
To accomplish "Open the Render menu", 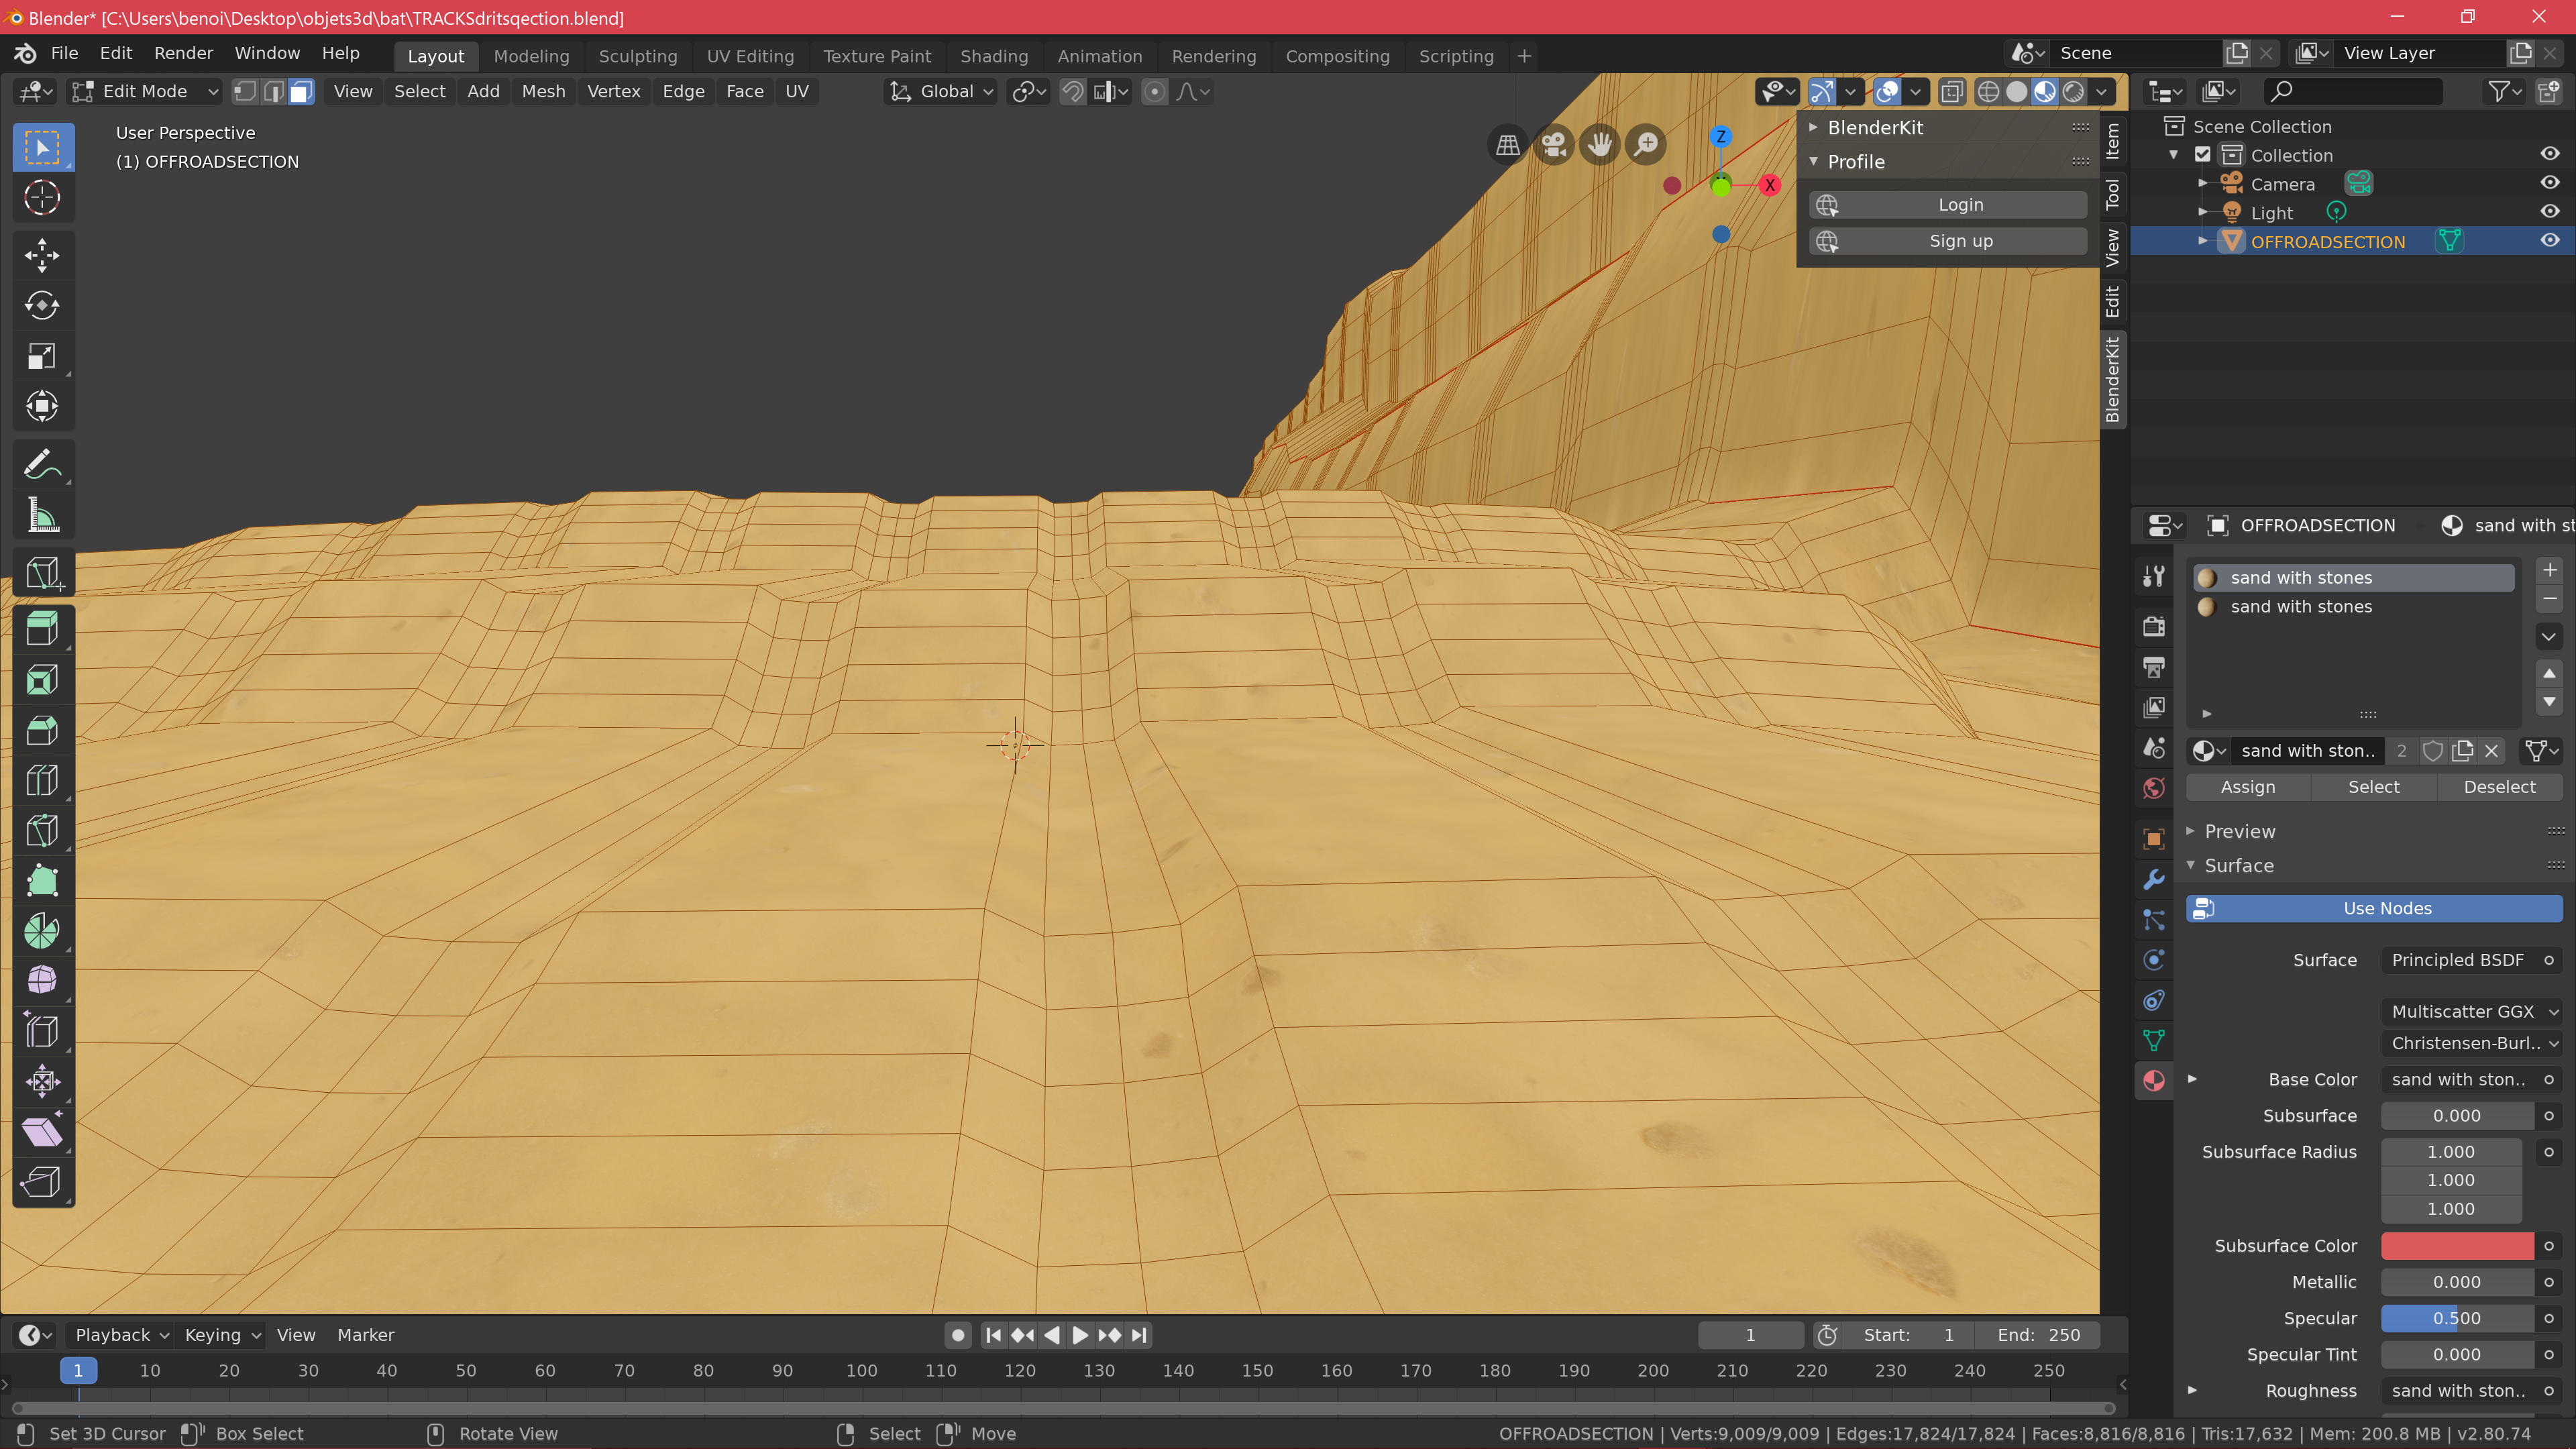I will coord(183,53).
